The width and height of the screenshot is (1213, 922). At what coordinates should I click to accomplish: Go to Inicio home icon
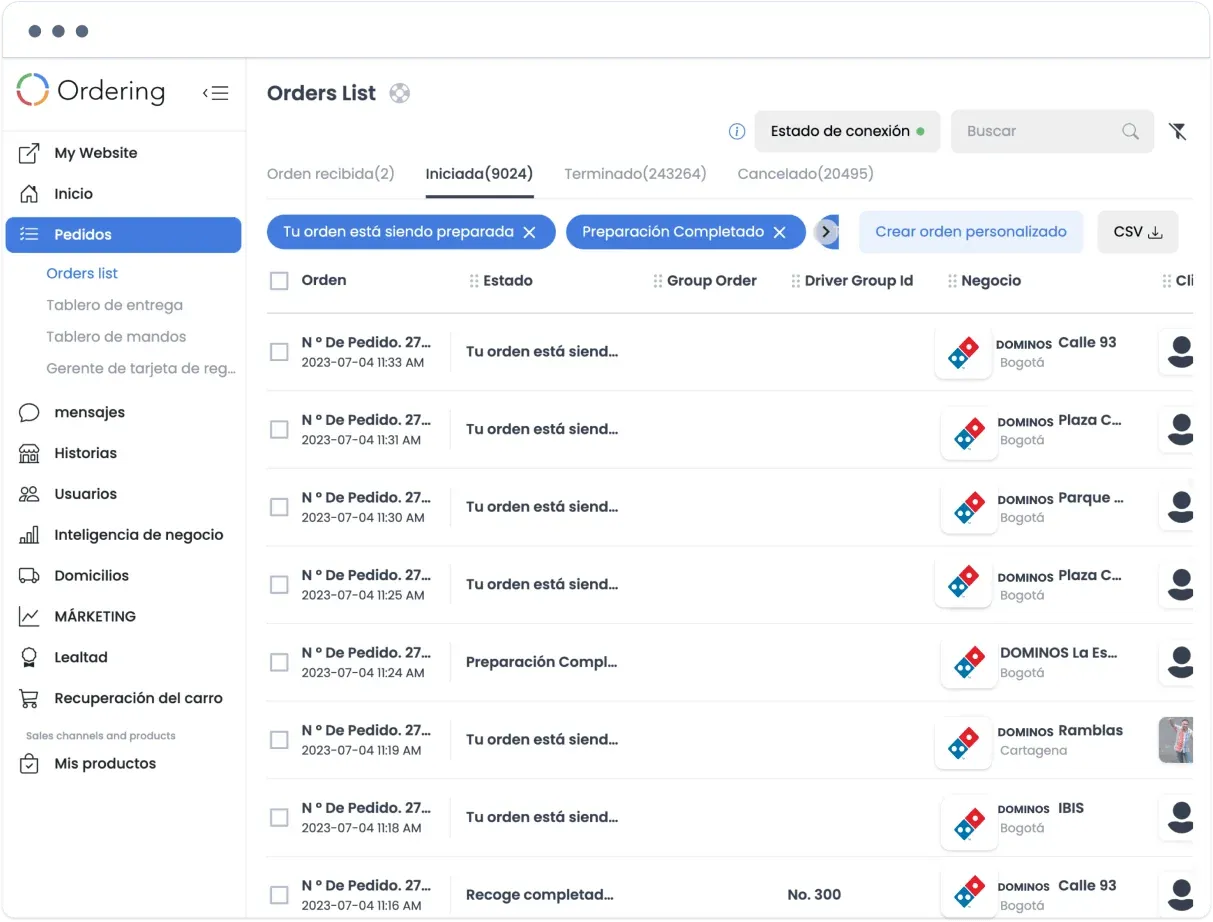(29, 194)
